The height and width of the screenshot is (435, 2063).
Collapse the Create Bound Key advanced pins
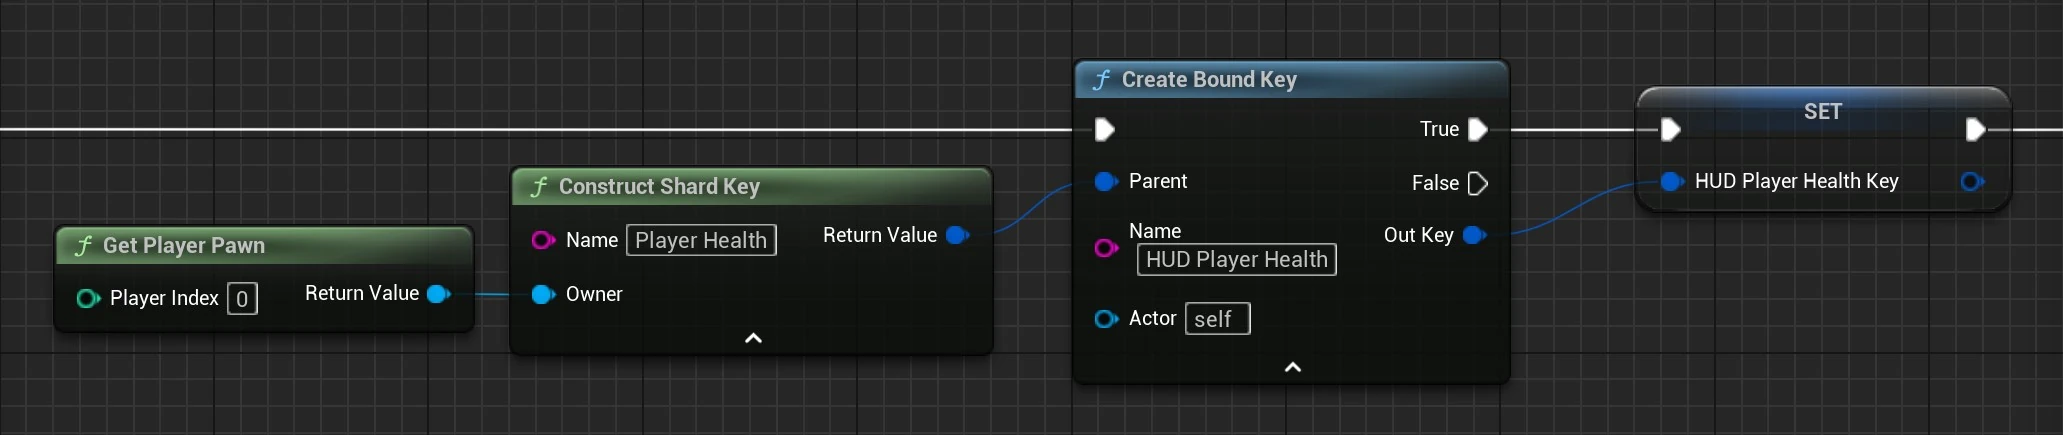pyautogui.click(x=1292, y=368)
